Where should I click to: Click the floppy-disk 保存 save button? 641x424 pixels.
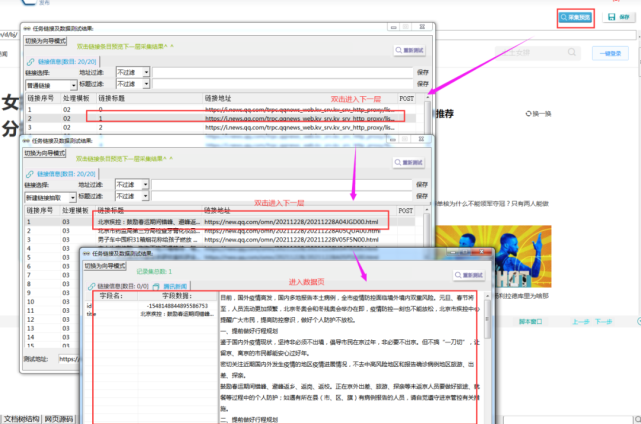pyautogui.click(x=619, y=17)
